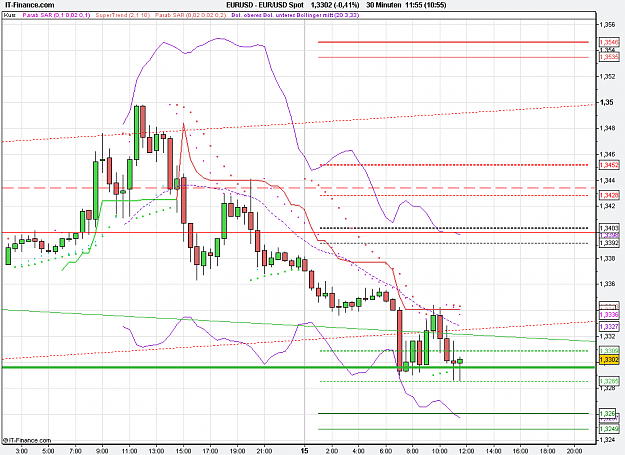Click the 6:00 time axis label

386,451
